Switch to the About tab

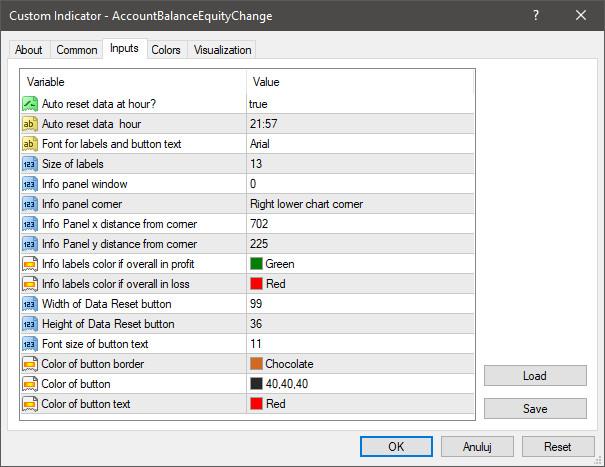pyautogui.click(x=29, y=50)
